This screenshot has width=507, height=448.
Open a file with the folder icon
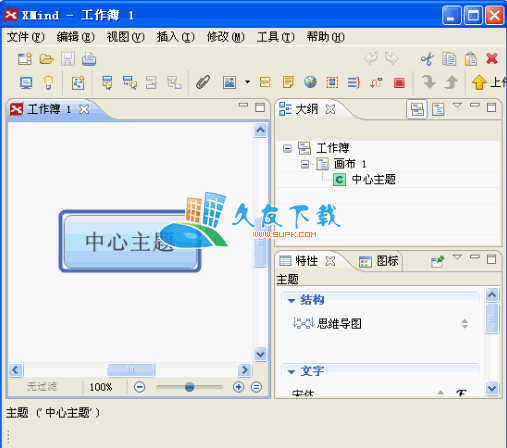pyautogui.click(x=46, y=59)
